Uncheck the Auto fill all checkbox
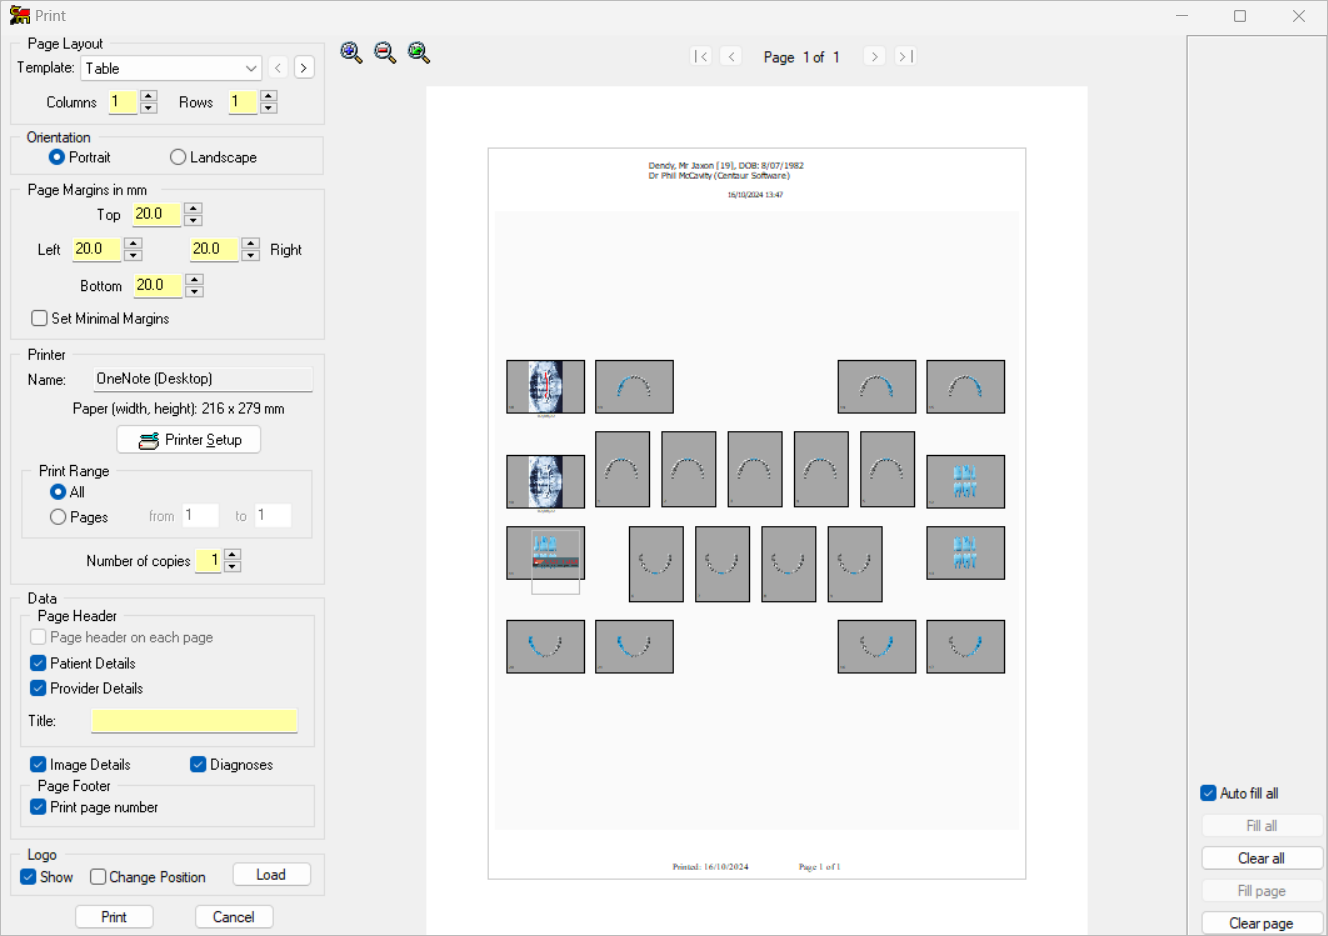Image resolution: width=1328 pixels, height=936 pixels. tap(1208, 793)
